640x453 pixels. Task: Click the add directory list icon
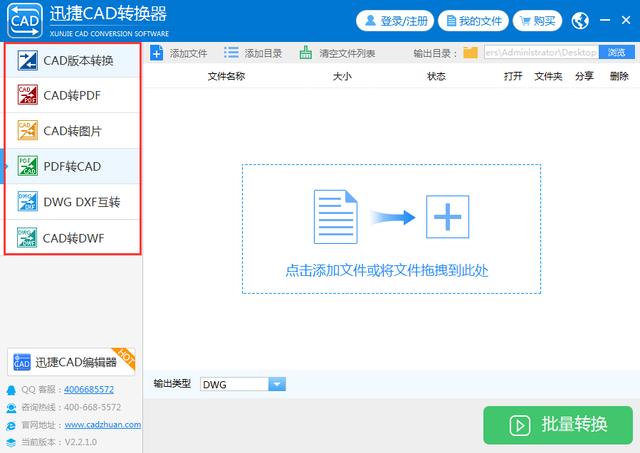(231, 53)
